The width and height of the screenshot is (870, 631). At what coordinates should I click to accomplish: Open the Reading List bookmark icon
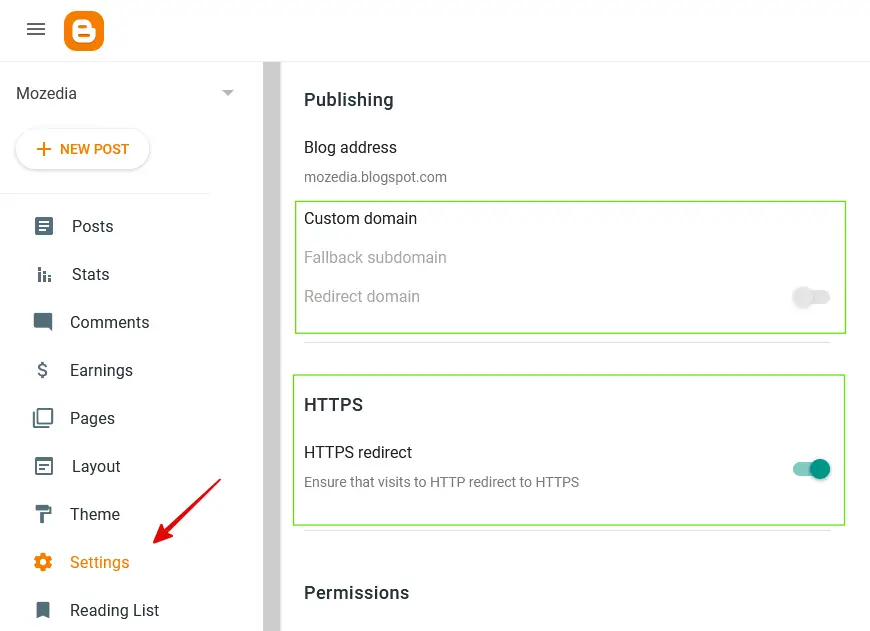coord(43,610)
